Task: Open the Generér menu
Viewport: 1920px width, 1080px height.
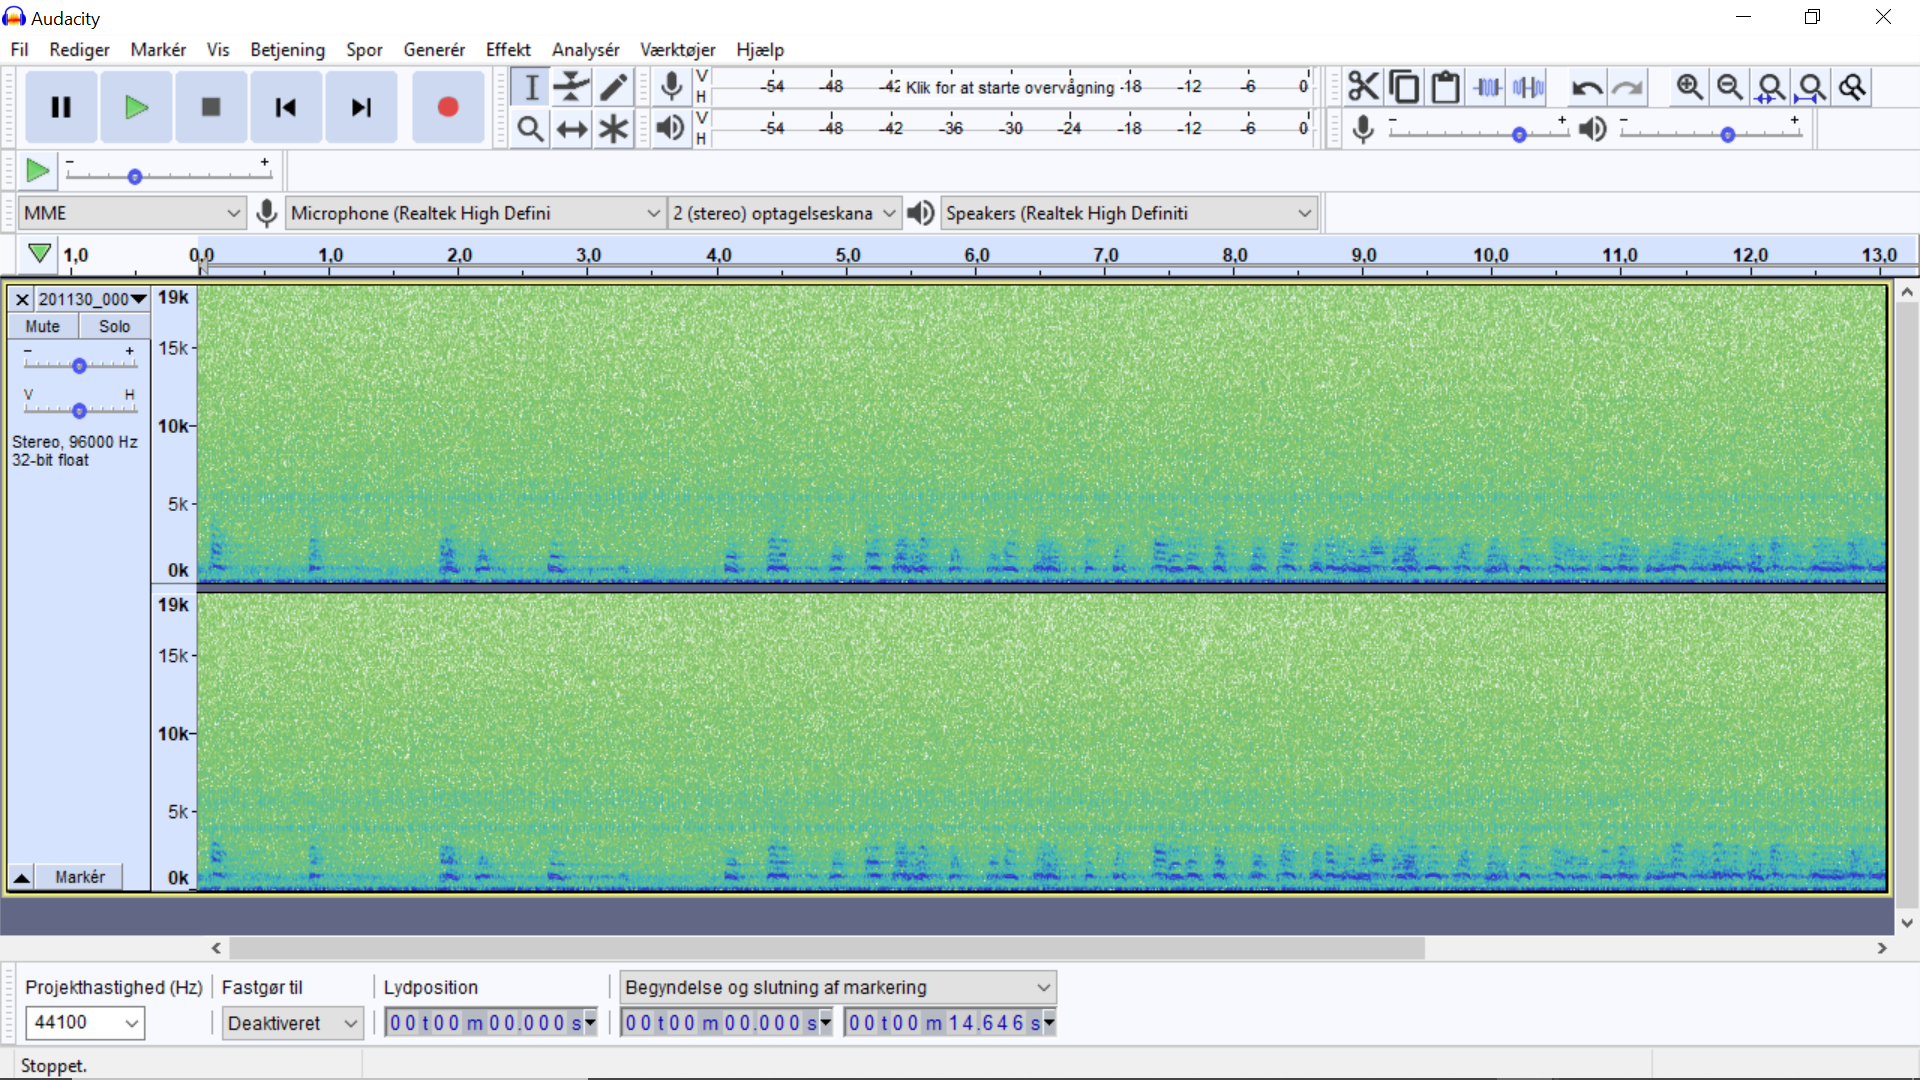Action: 434,49
